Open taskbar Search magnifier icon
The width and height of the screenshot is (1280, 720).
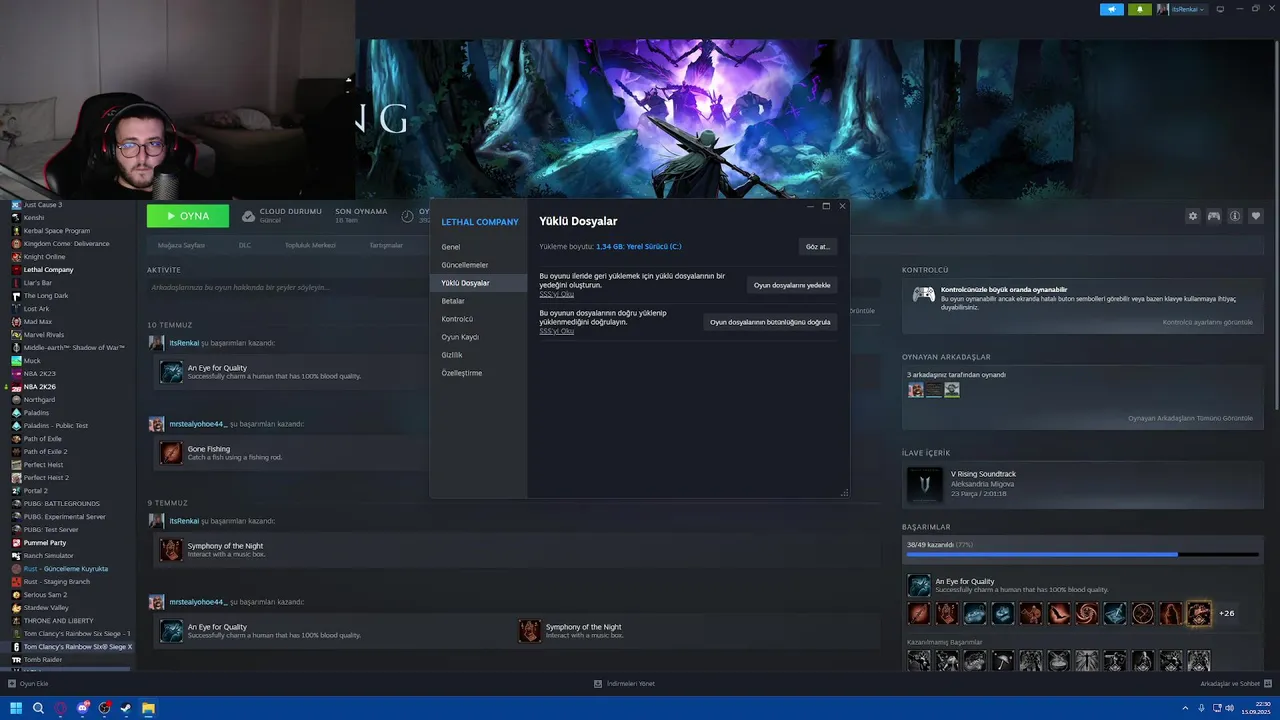[38, 708]
